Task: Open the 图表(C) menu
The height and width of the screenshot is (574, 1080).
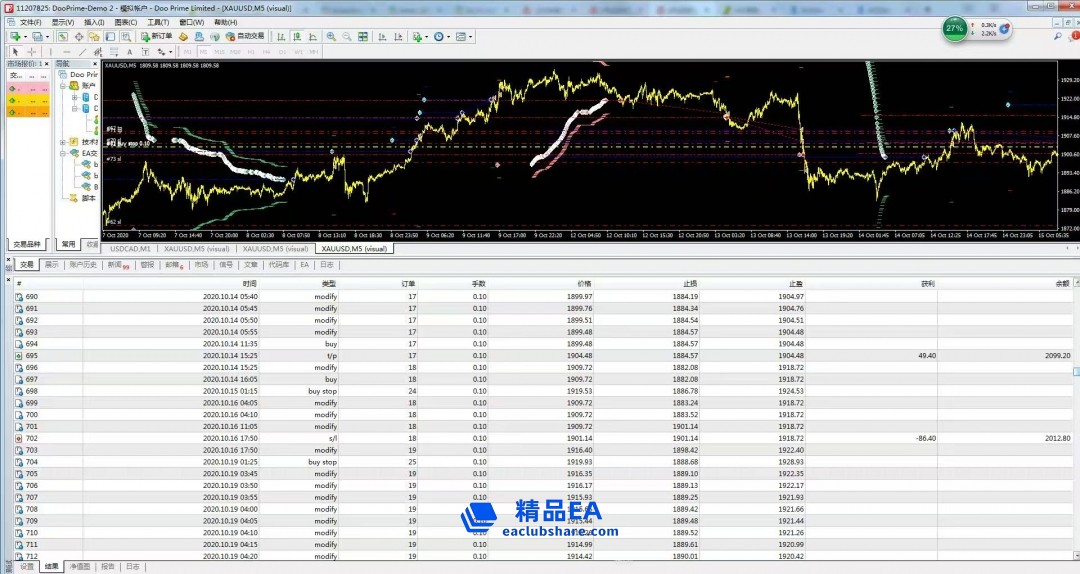Action: tap(125, 22)
